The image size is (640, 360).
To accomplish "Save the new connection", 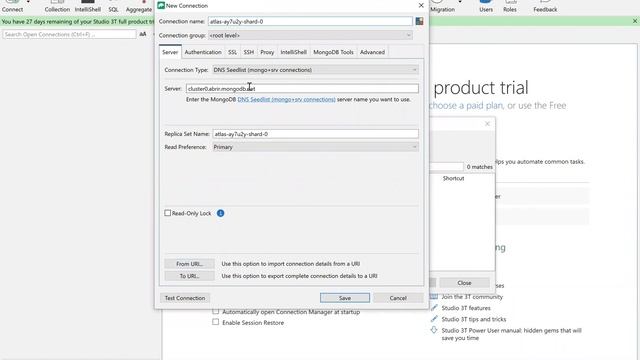I will pos(345,298).
